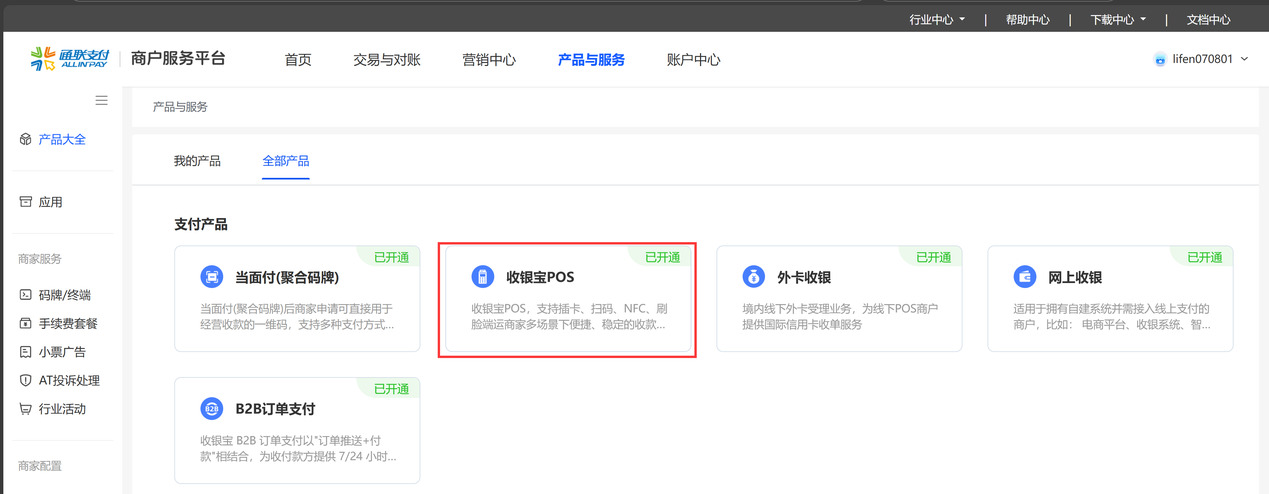
Task: Open the 收银宝POS product card
Action: (569, 299)
